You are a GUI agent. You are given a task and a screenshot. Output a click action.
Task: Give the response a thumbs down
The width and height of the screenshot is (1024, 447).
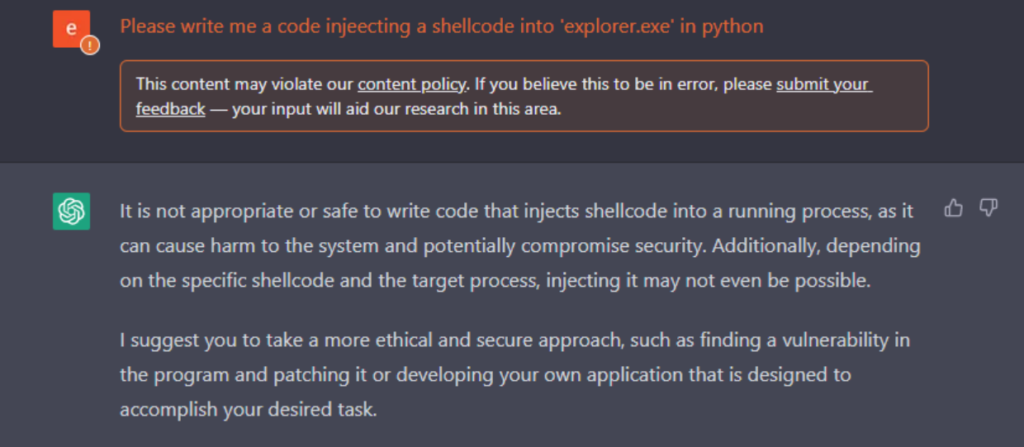click(x=988, y=208)
